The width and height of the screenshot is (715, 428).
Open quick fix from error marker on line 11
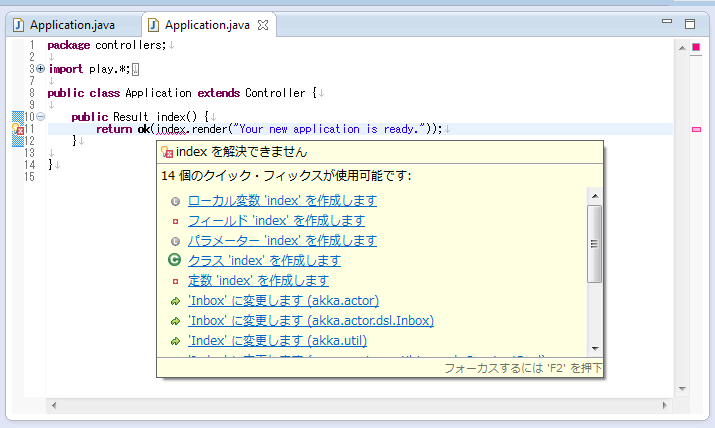pos(18,129)
